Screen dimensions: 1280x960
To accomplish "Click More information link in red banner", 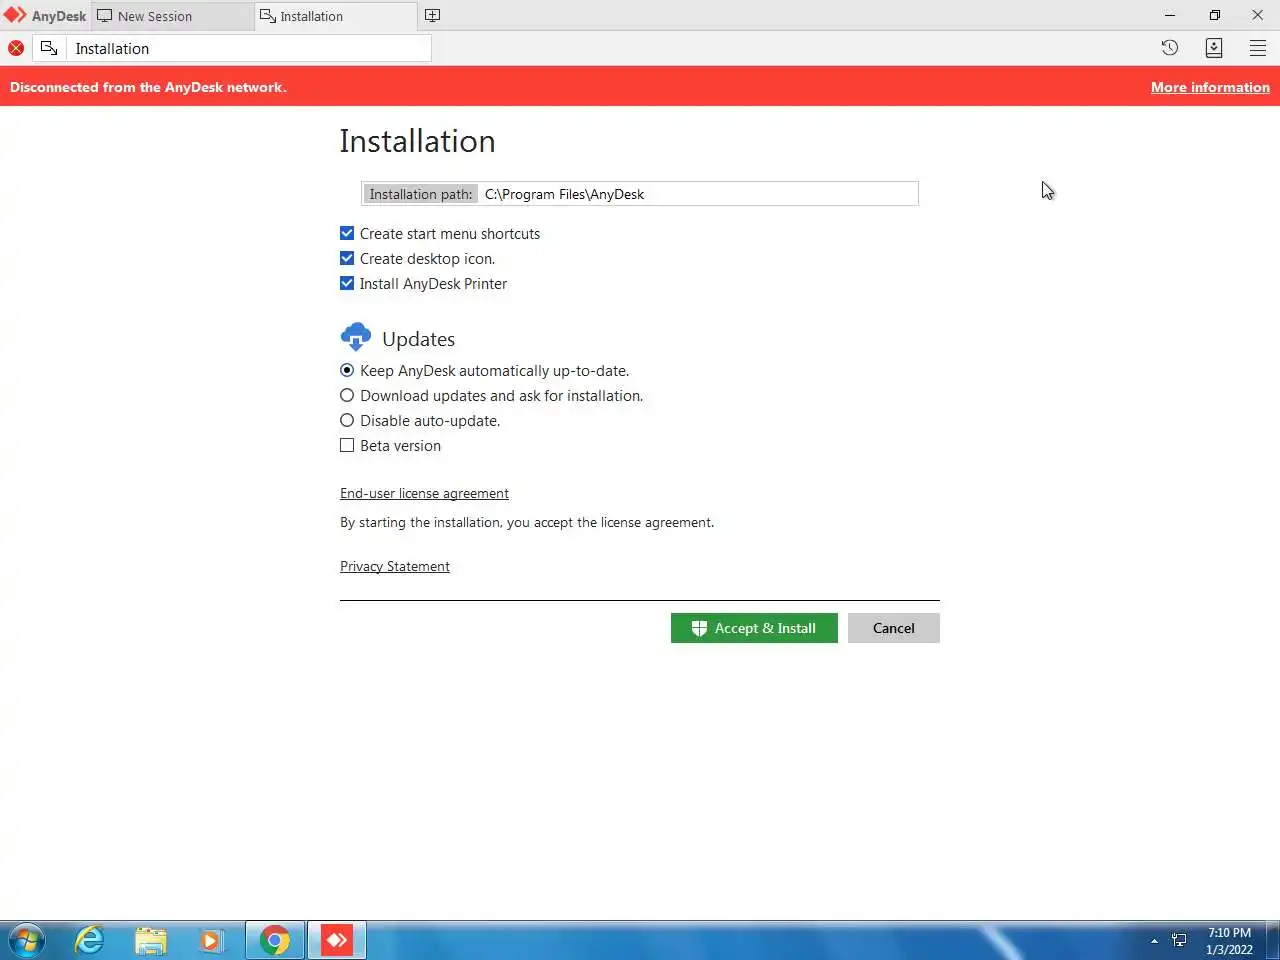I will click(x=1210, y=87).
